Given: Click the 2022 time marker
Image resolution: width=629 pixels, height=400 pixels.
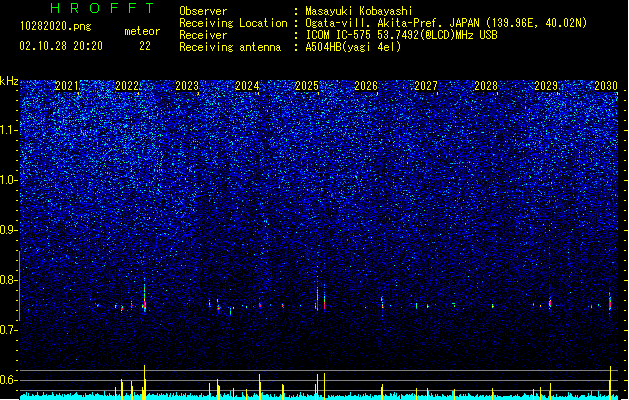Looking at the screenshot, I should [x=127, y=86].
